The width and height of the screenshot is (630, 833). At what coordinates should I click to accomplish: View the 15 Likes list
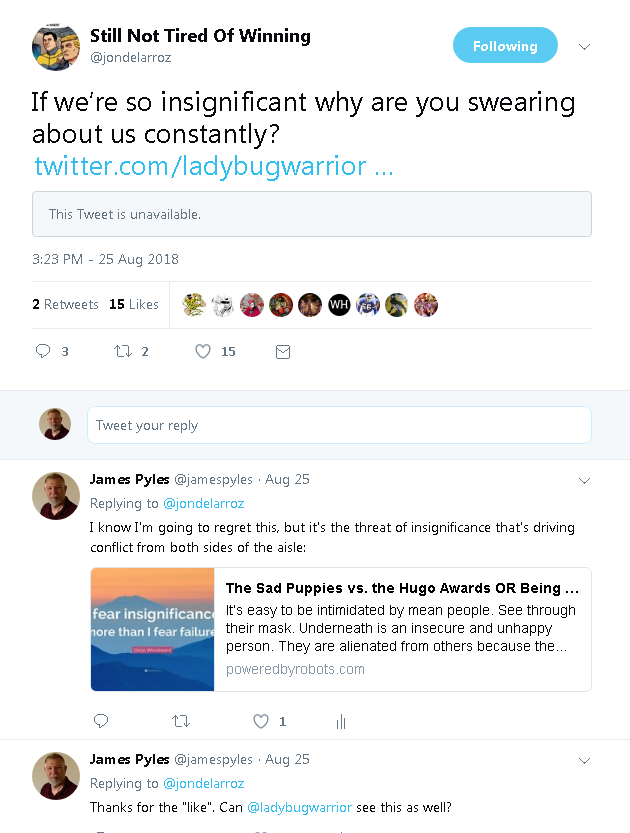coord(134,304)
